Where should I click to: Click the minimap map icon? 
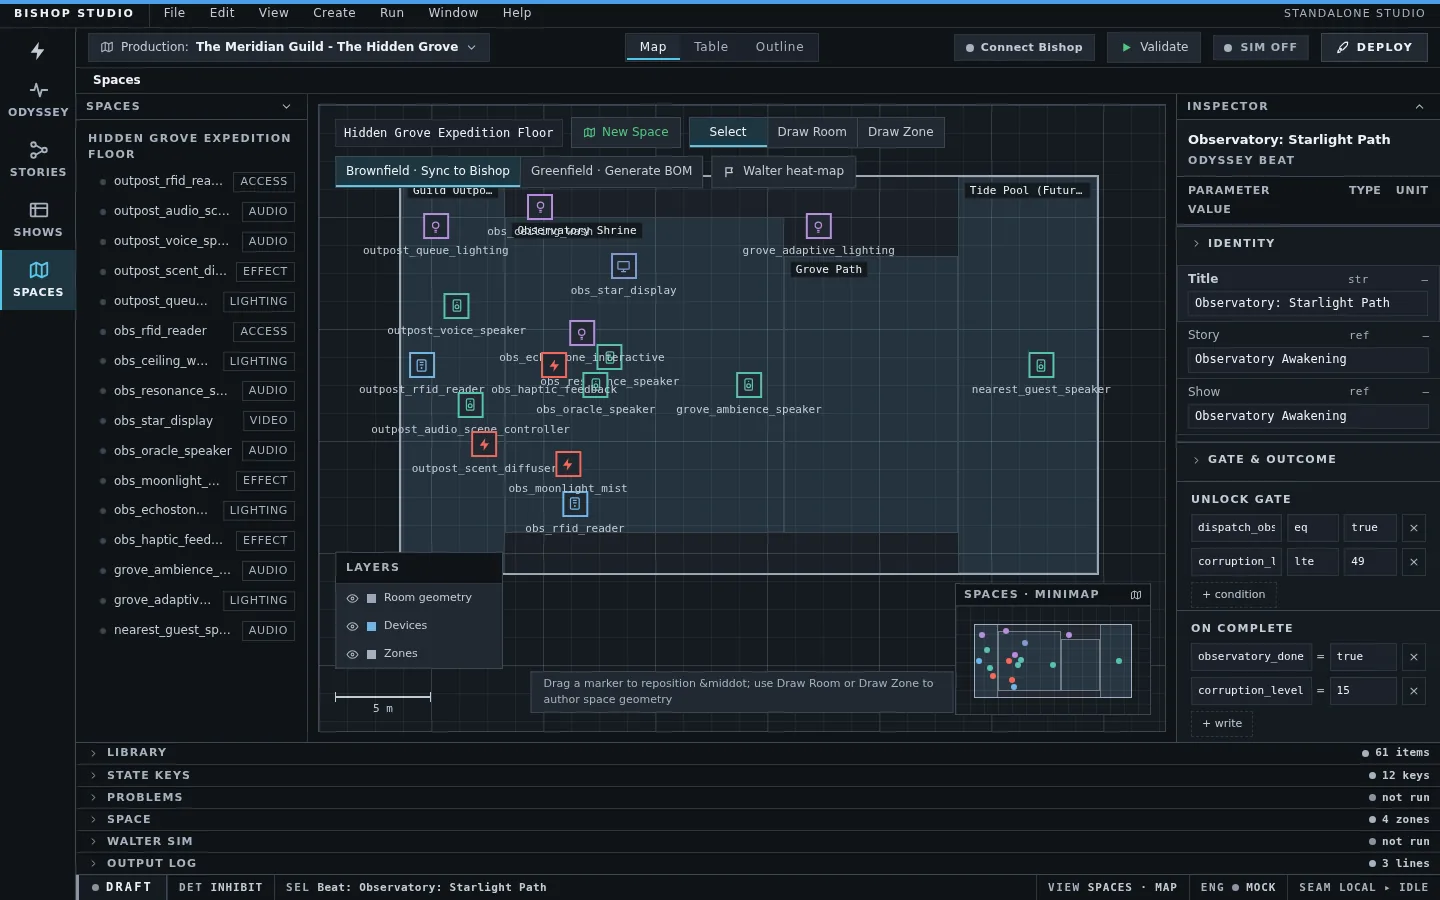coord(1136,595)
